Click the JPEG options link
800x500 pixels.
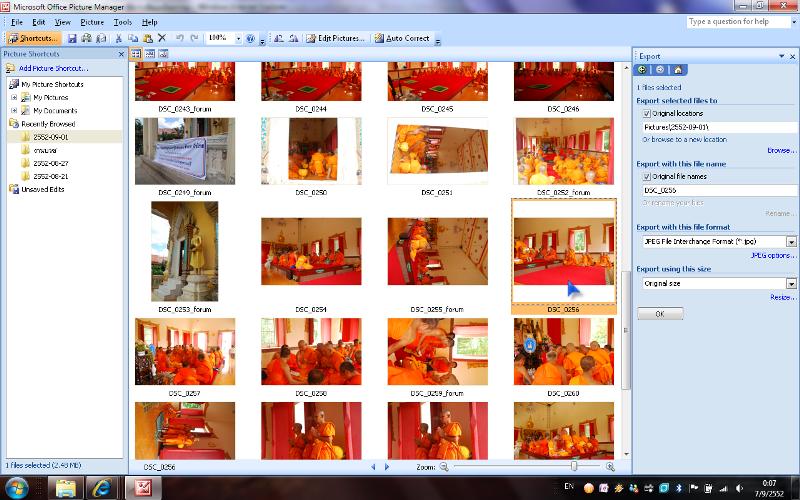[772, 256]
